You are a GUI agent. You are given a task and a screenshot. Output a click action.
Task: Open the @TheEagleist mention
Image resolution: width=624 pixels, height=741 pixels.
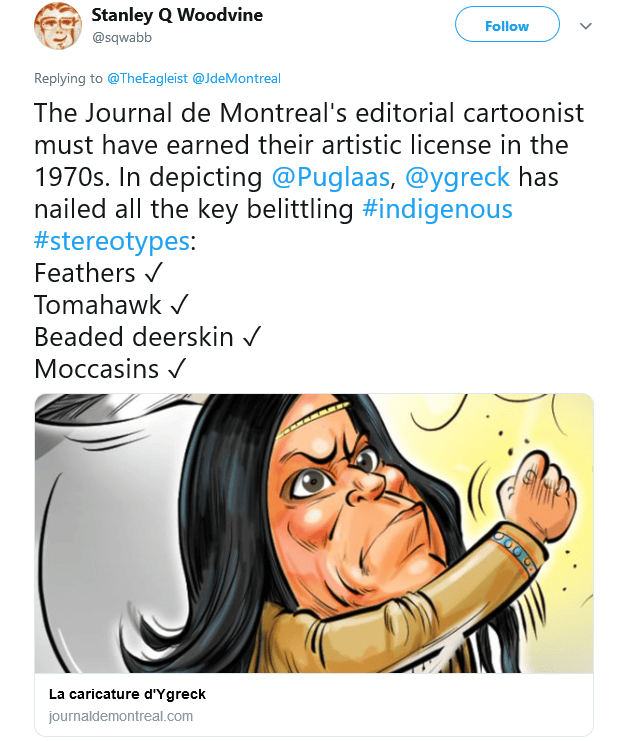point(148,78)
